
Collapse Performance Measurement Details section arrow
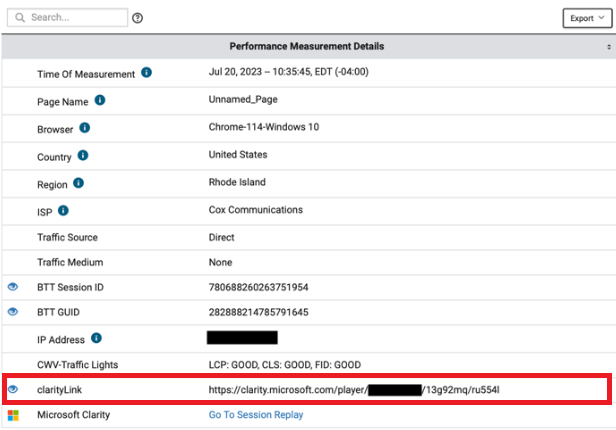pyautogui.click(x=609, y=47)
